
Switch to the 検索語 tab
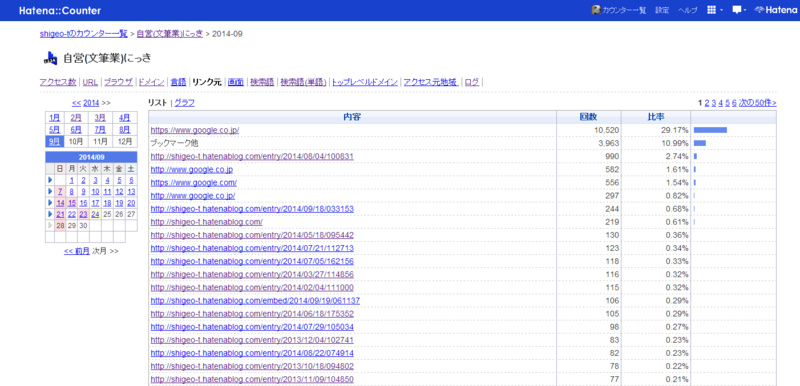(x=262, y=82)
